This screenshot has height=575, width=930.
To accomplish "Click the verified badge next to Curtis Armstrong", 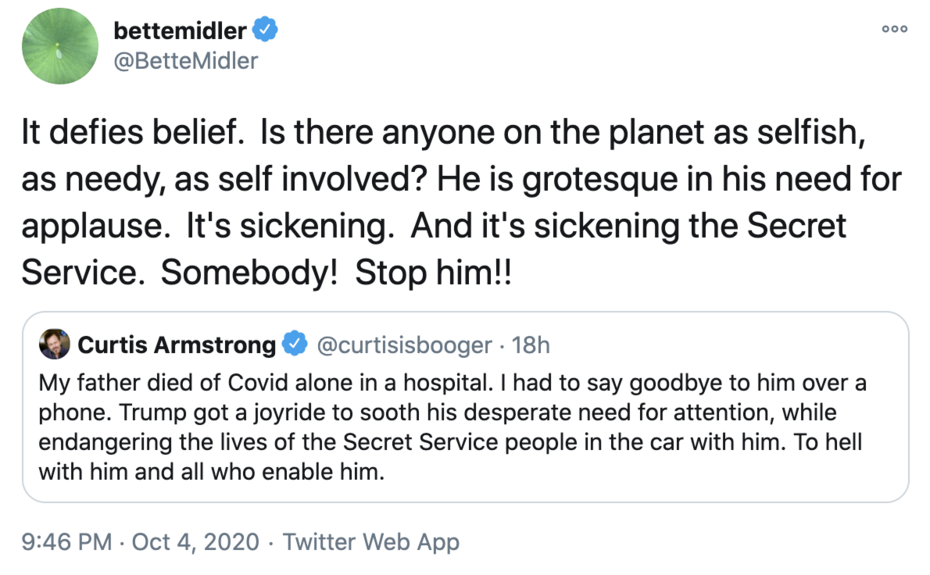I will (x=295, y=346).
